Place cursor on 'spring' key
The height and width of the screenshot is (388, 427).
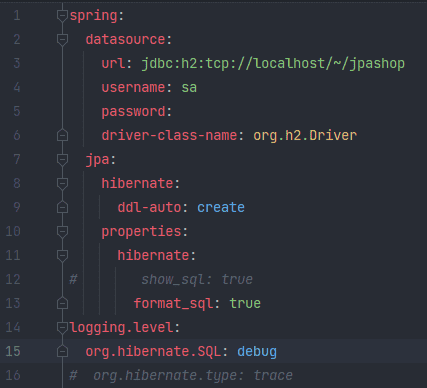(93, 16)
